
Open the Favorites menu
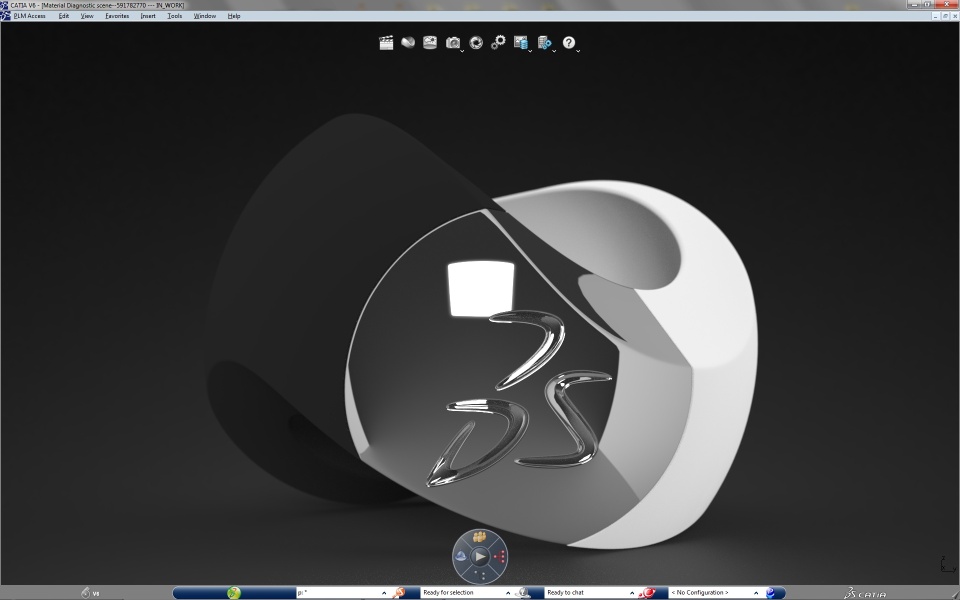point(117,16)
